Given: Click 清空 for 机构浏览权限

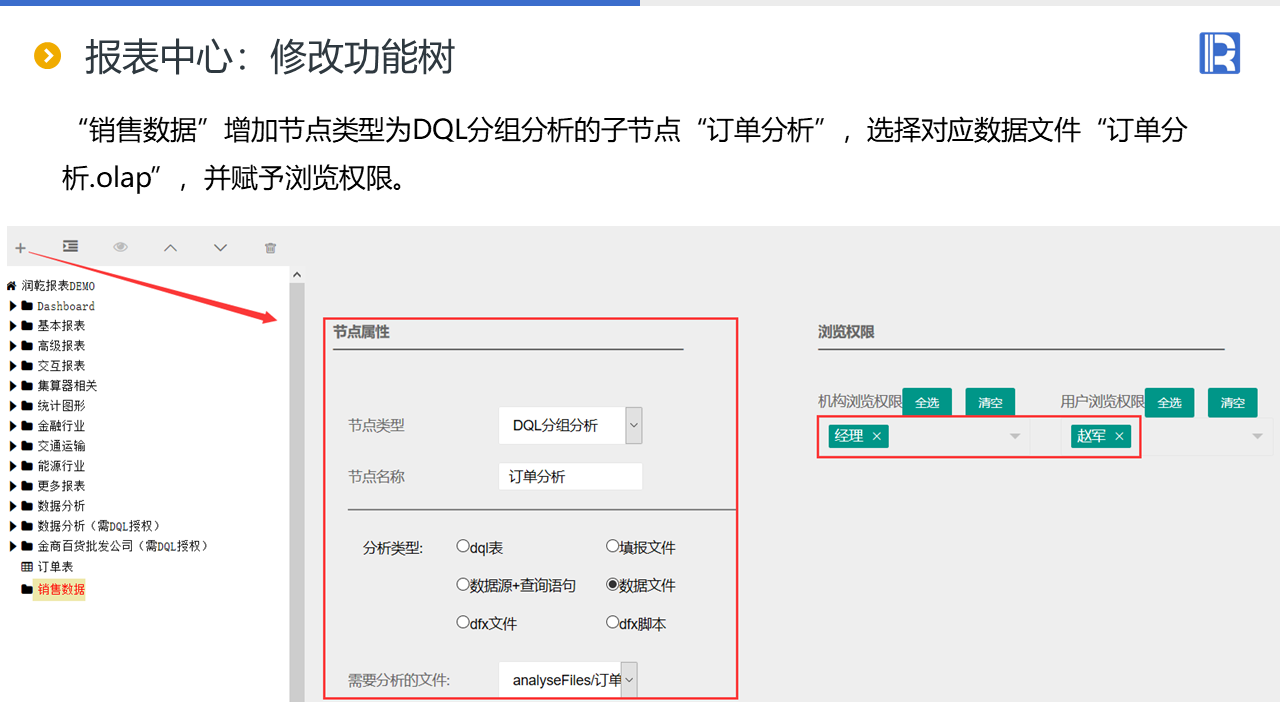Looking at the screenshot, I should point(990,402).
